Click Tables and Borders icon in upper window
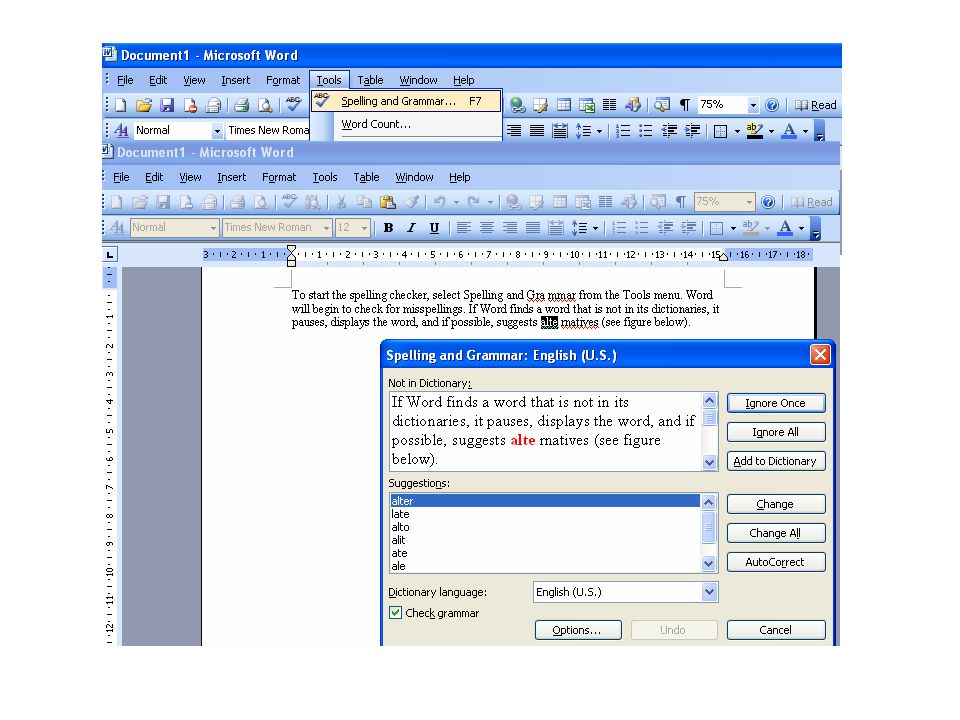Image resolution: width=960 pixels, height=720 pixels. tap(541, 105)
